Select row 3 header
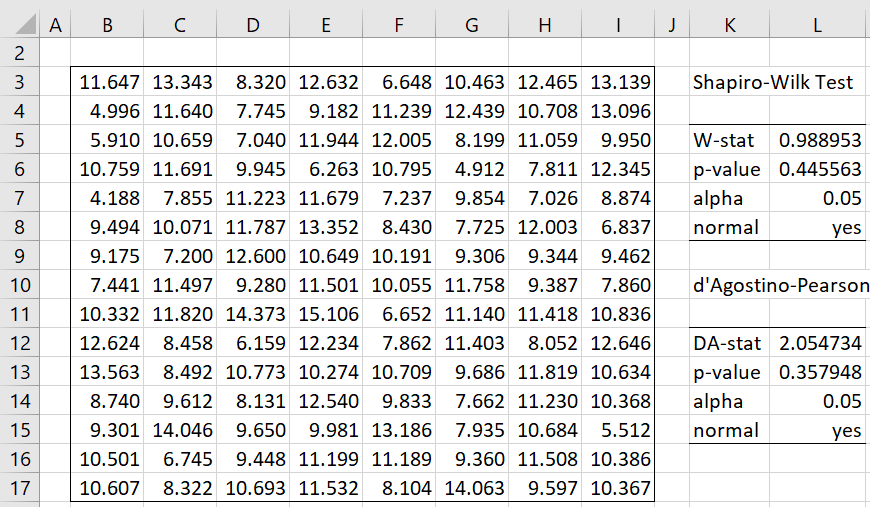The width and height of the screenshot is (870, 507). click(20, 82)
